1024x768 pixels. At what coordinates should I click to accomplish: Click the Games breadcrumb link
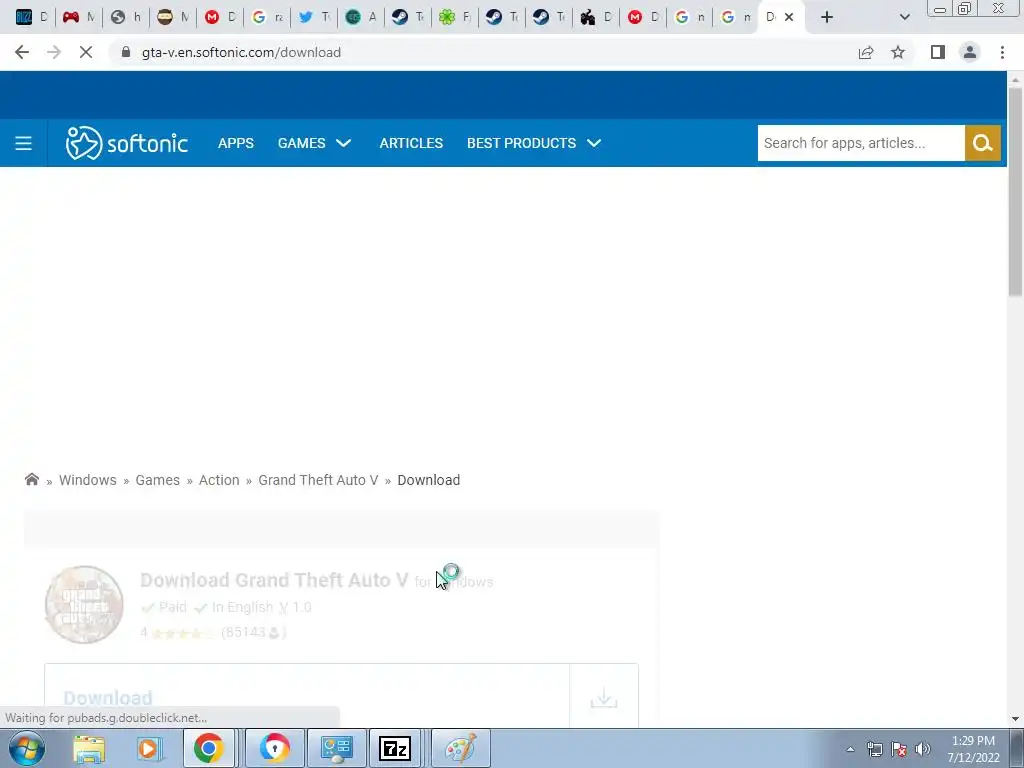point(157,480)
